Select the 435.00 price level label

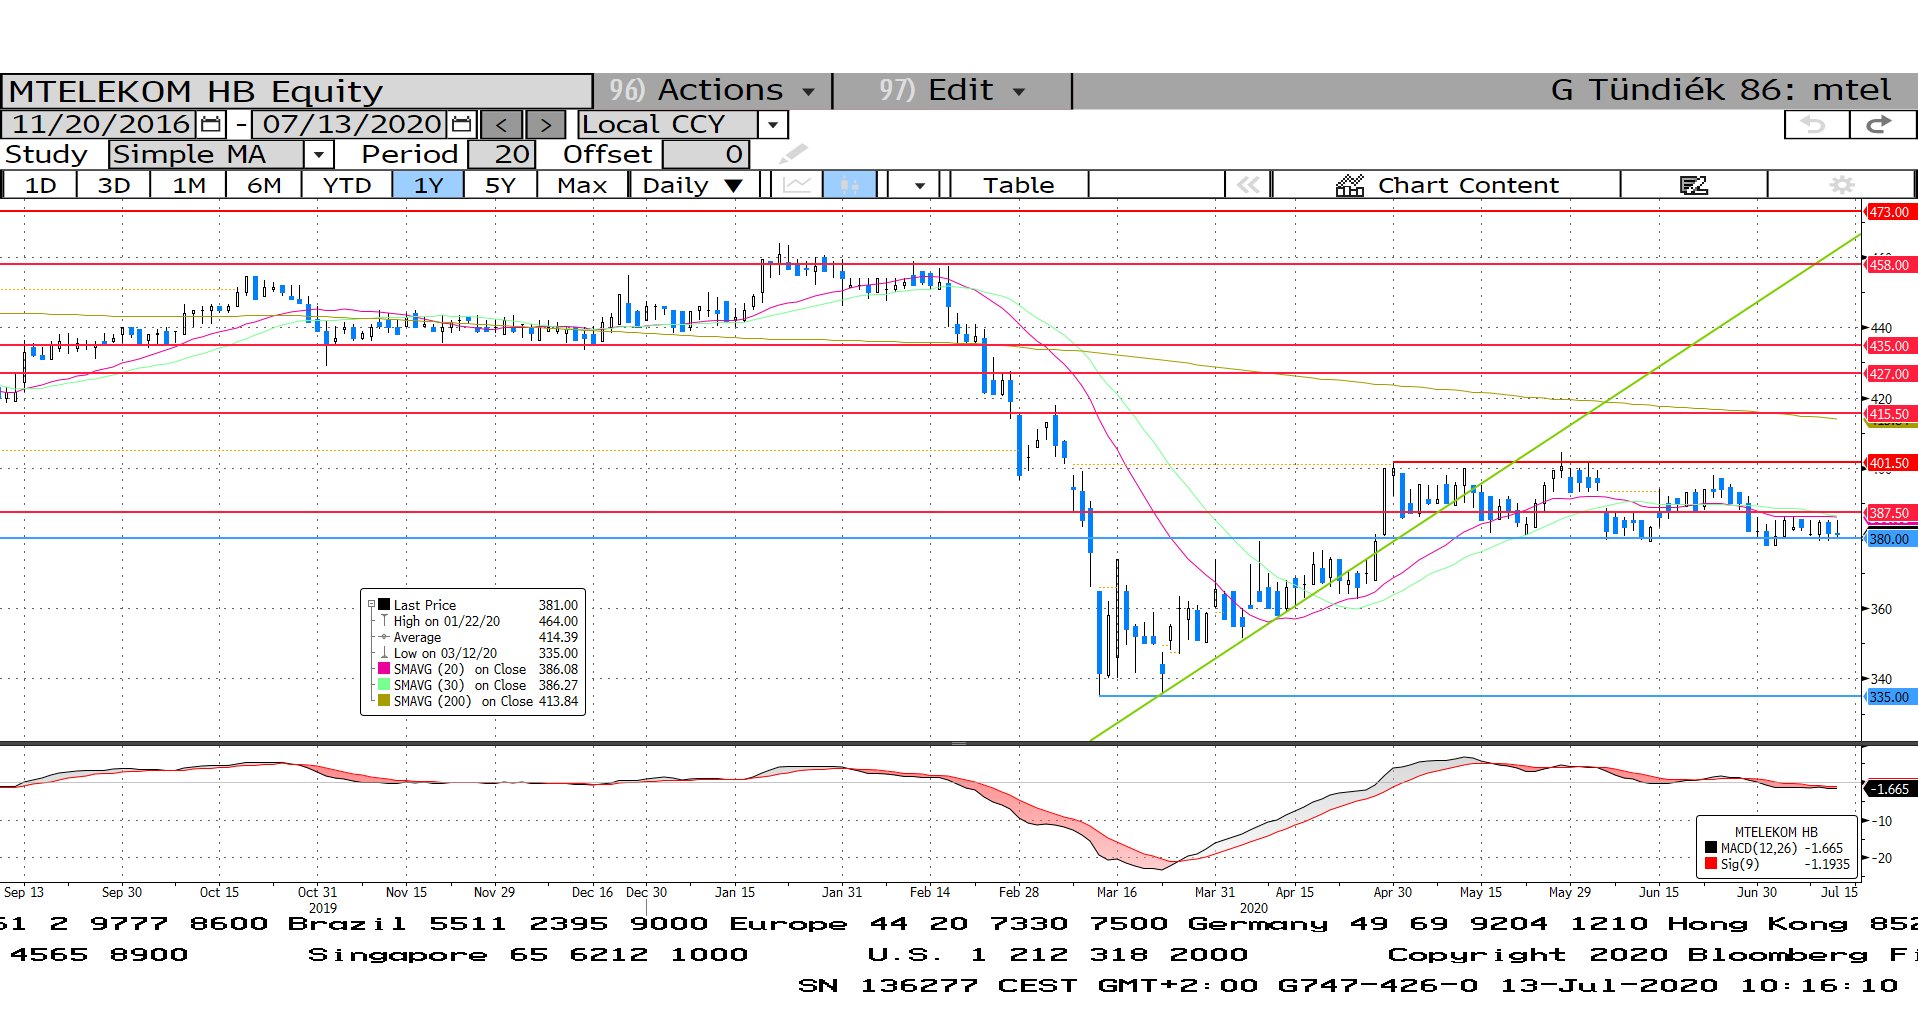pos(1890,346)
